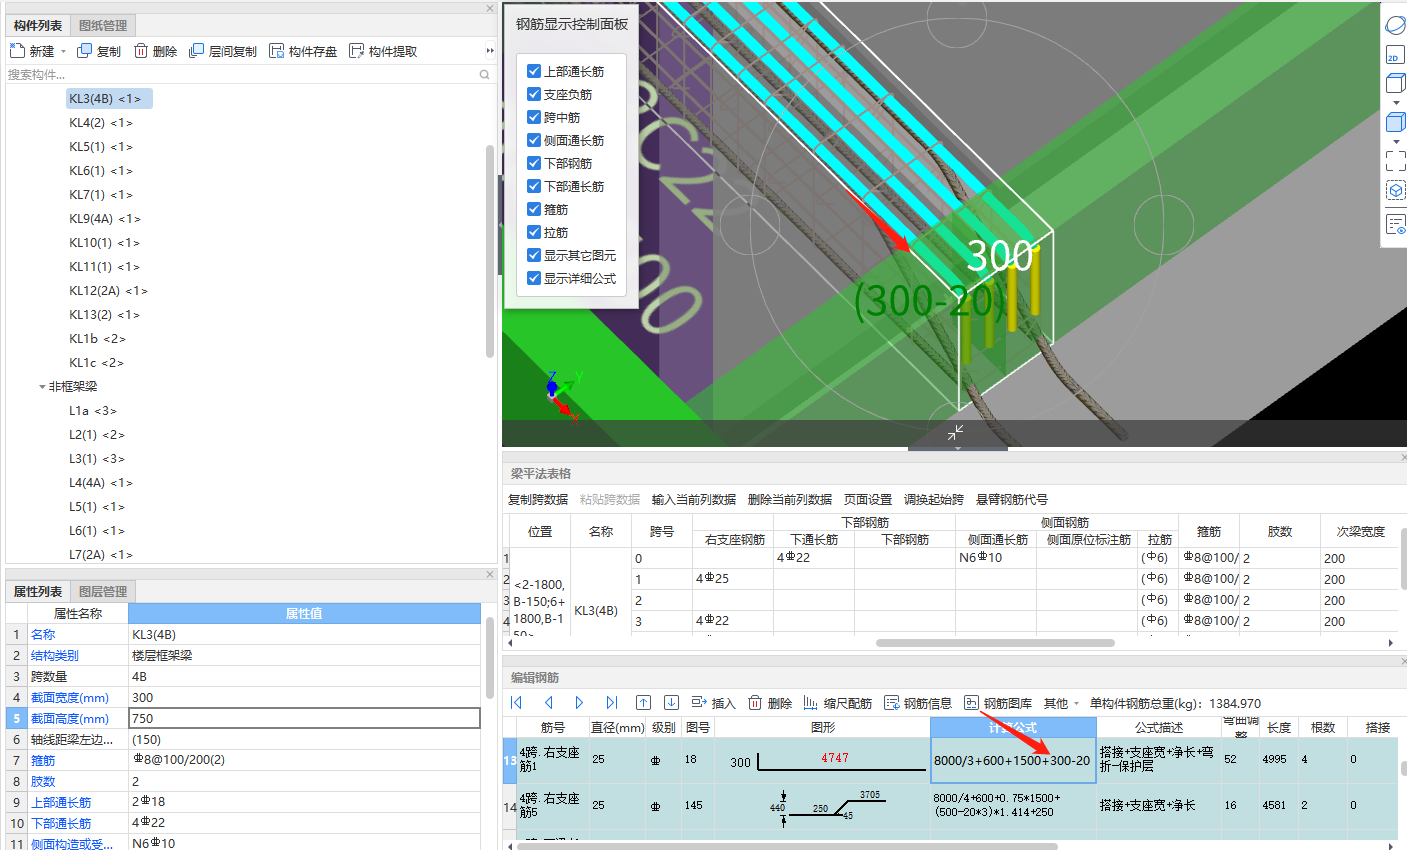The height and width of the screenshot is (850, 1407).
Task: Toggle 显示其它图元 checkbox
Action: (534, 255)
